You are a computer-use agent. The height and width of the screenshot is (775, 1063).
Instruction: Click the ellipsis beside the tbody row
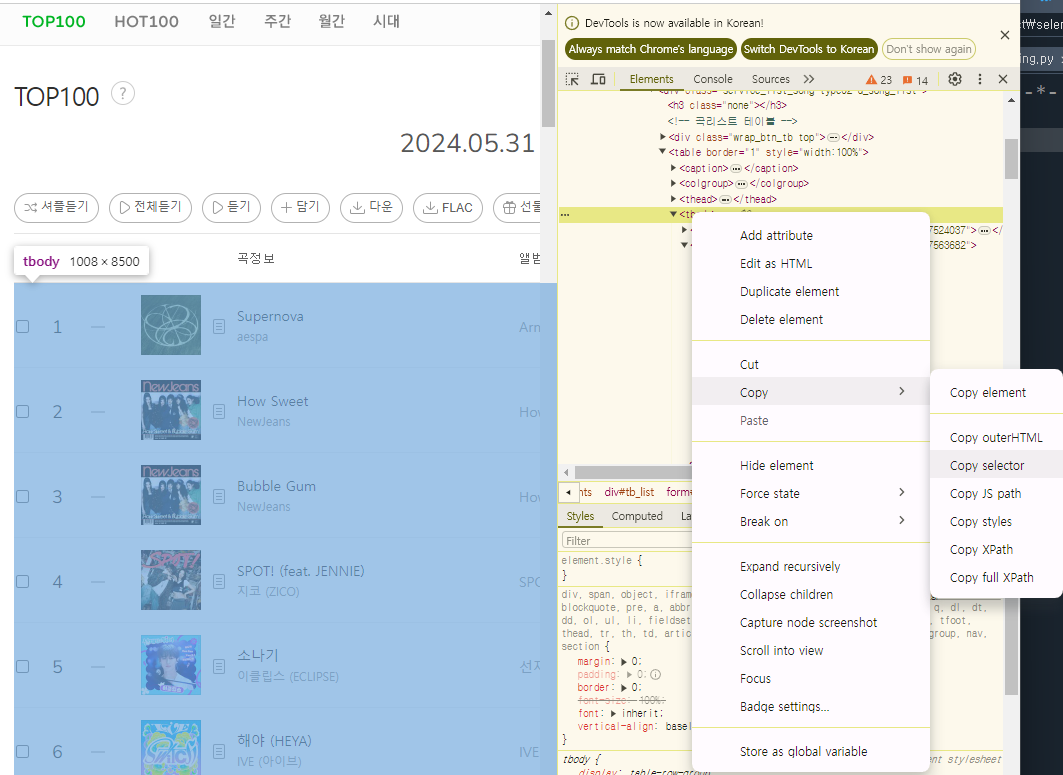pos(565,215)
